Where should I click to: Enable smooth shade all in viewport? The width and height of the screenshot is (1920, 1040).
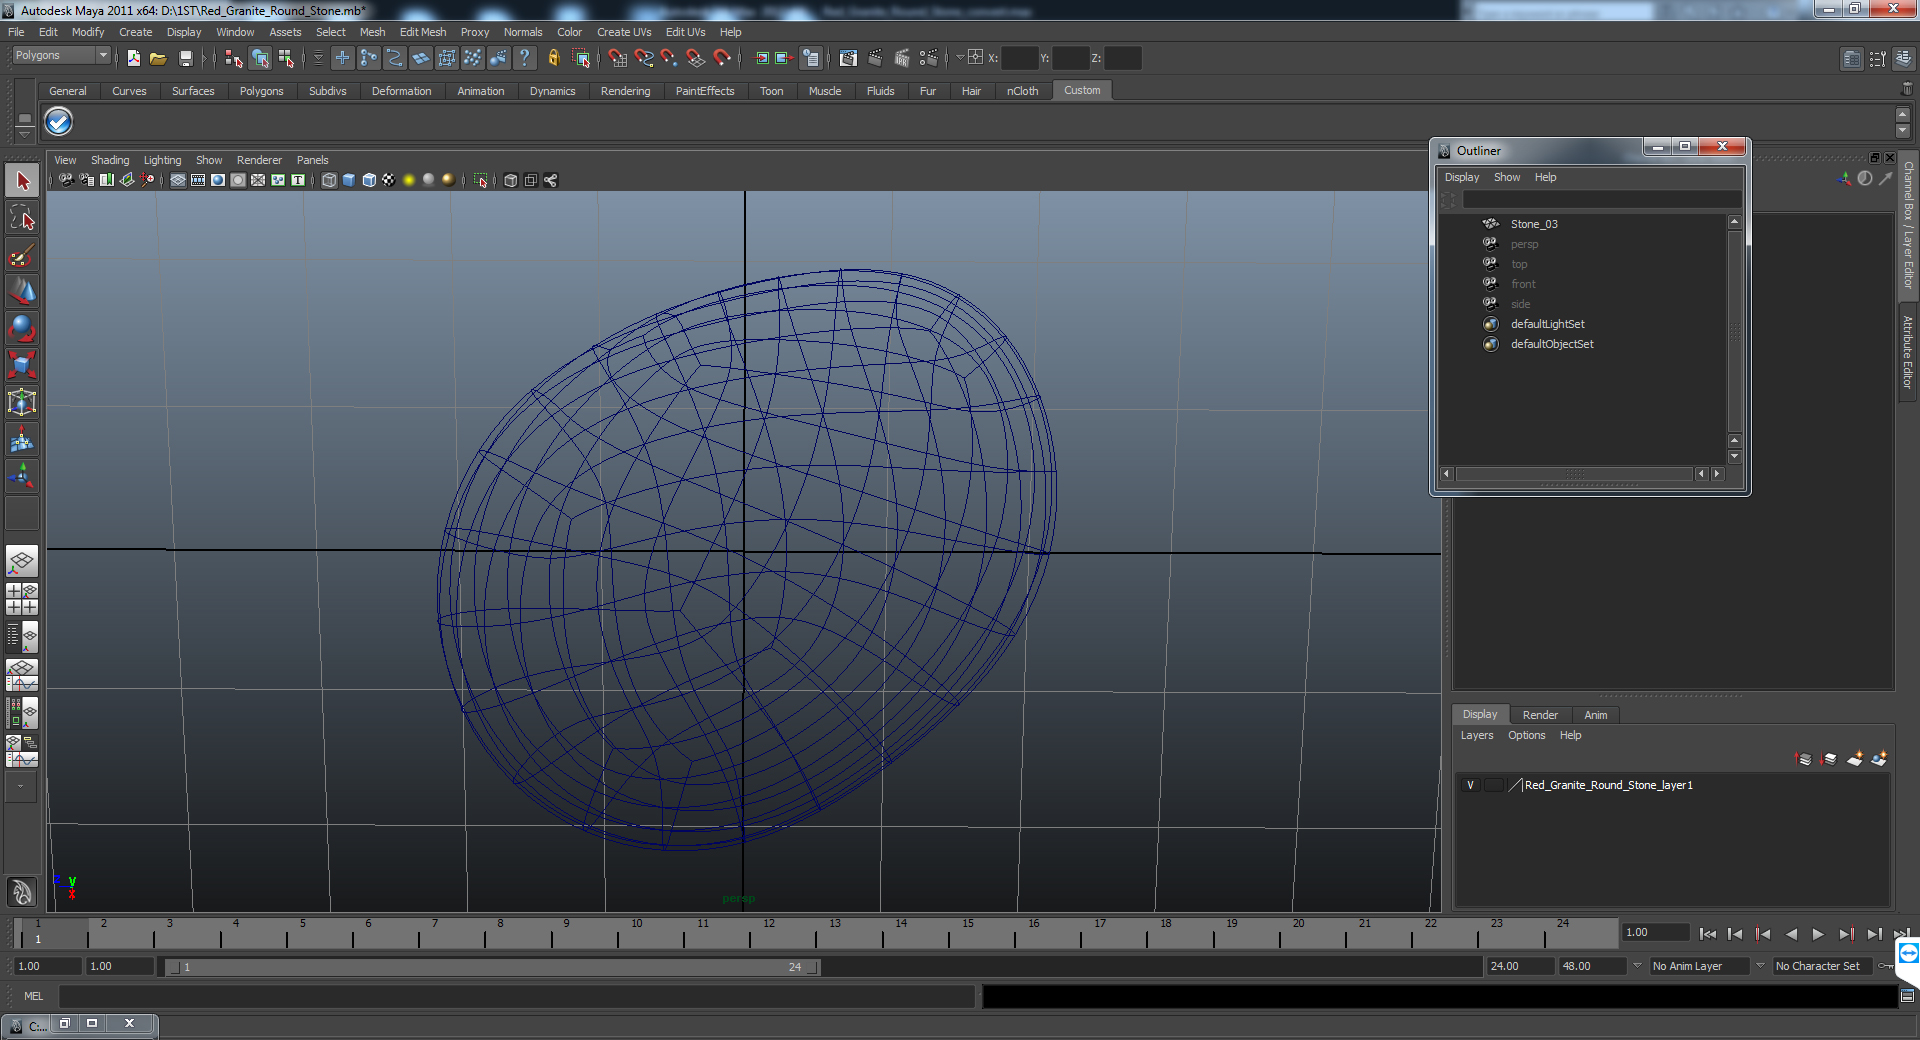click(349, 180)
